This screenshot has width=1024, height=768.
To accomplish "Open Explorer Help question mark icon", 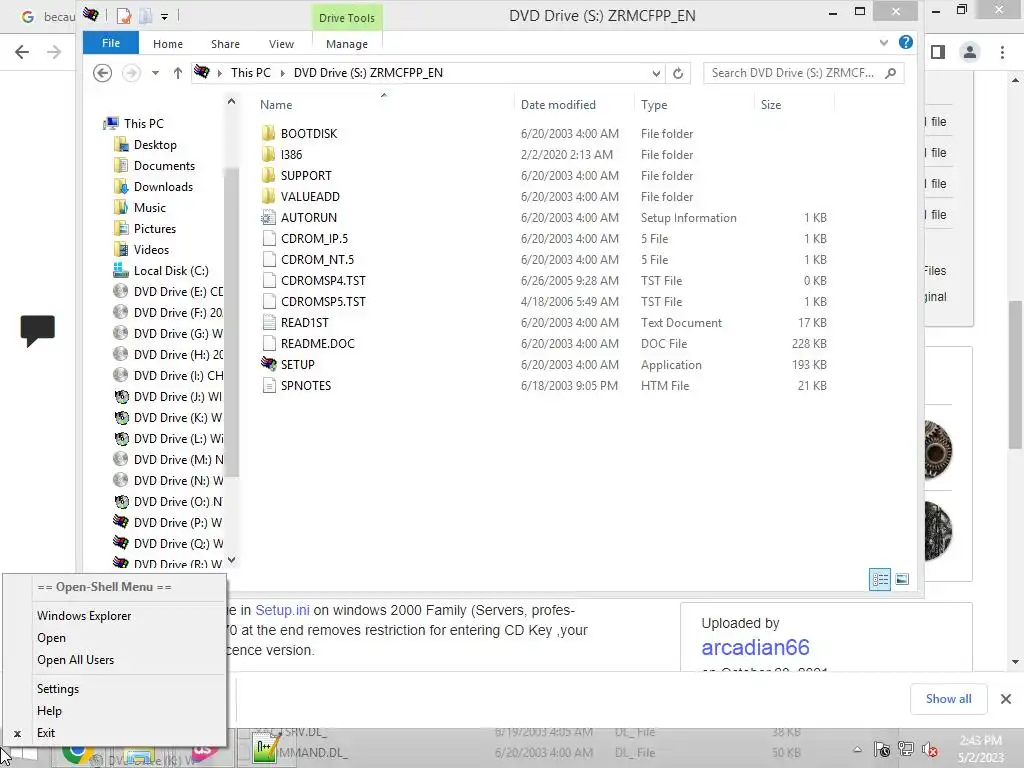I will tap(906, 42).
